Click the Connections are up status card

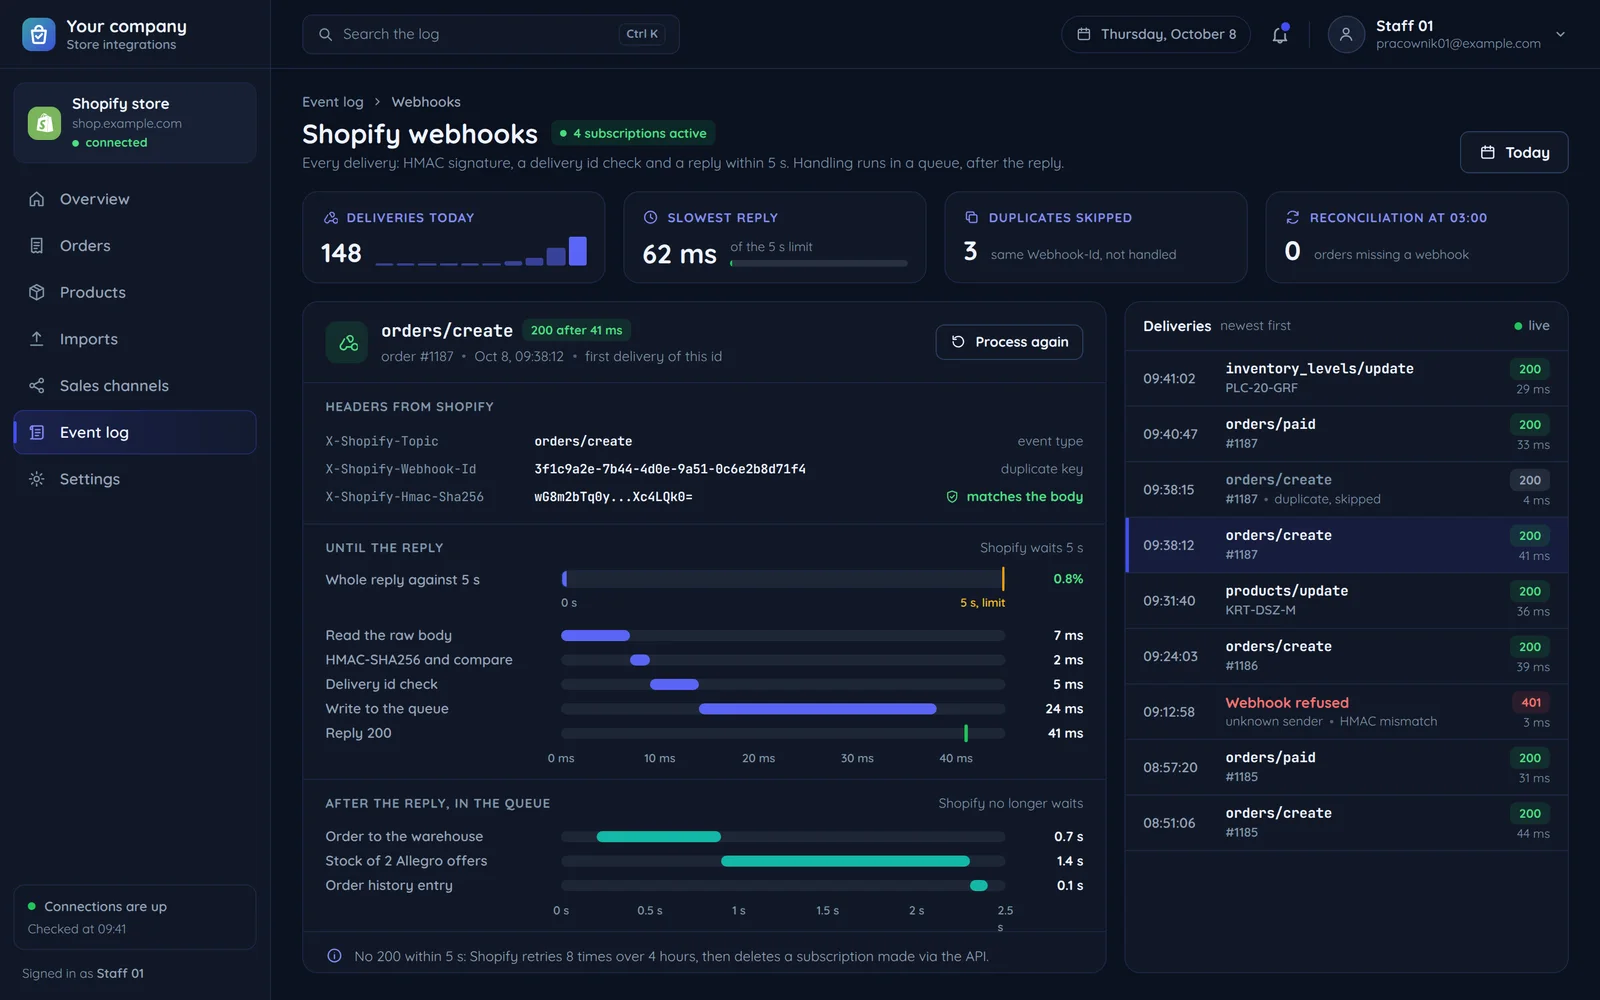pos(135,917)
